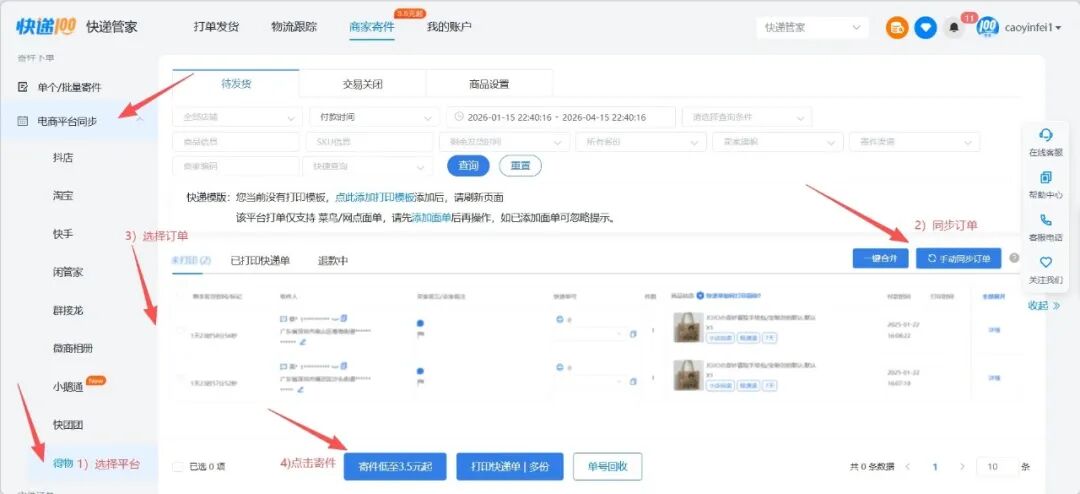Click the 快递100 user avatar icon
Image resolution: width=1080 pixels, height=494 pixels.
point(988,28)
